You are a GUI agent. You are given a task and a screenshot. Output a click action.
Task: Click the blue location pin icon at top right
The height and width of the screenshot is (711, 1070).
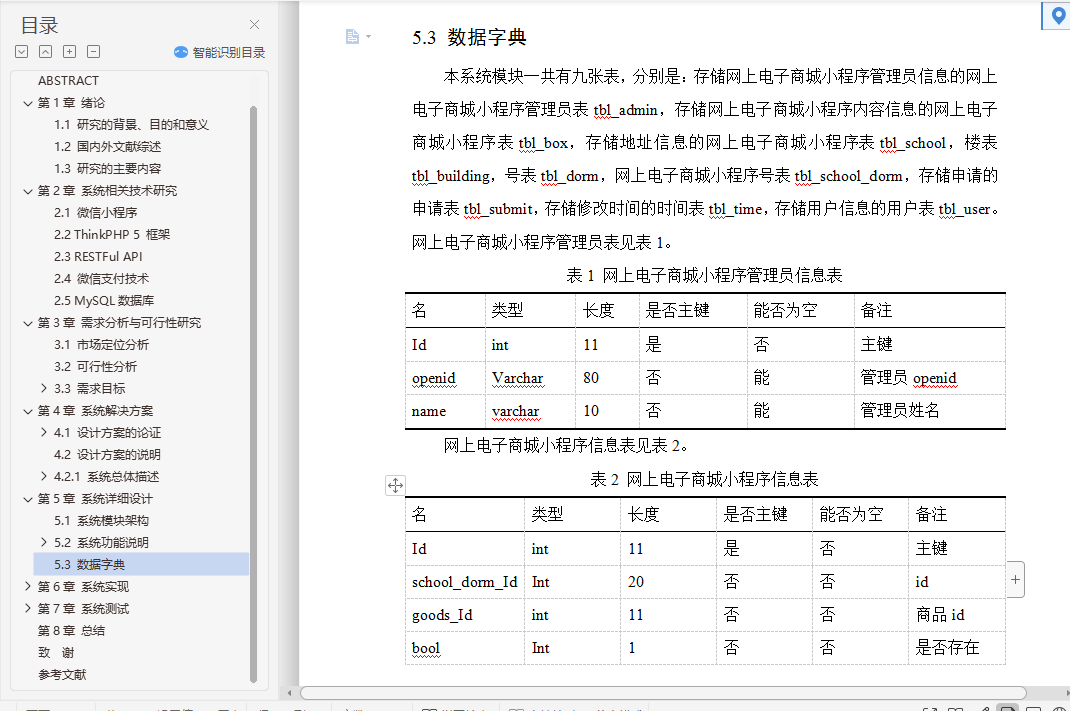1058,16
